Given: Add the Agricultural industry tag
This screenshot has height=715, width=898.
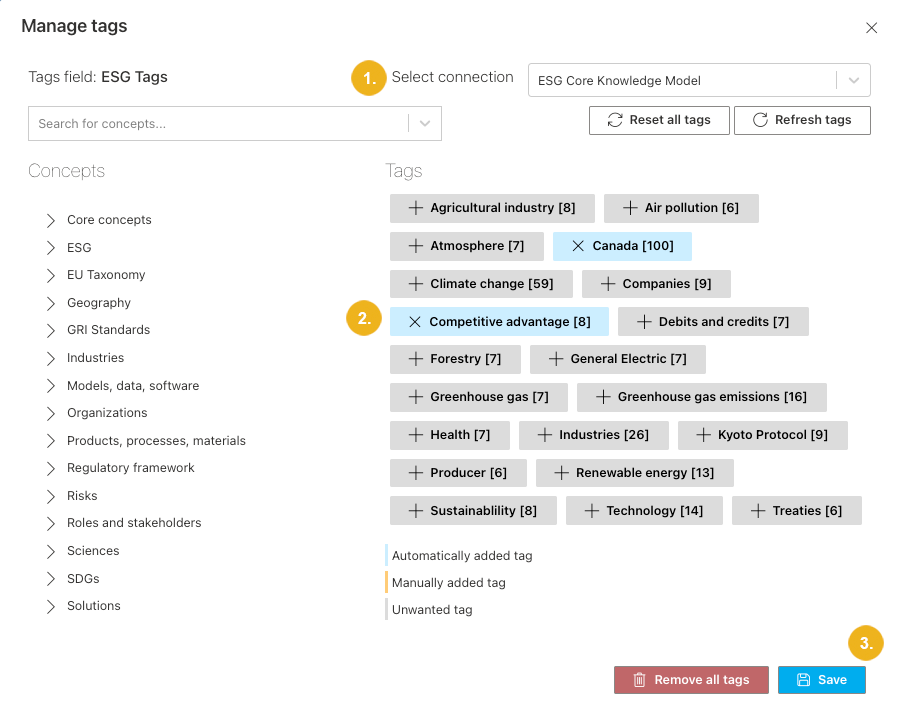Looking at the screenshot, I should (416, 208).
